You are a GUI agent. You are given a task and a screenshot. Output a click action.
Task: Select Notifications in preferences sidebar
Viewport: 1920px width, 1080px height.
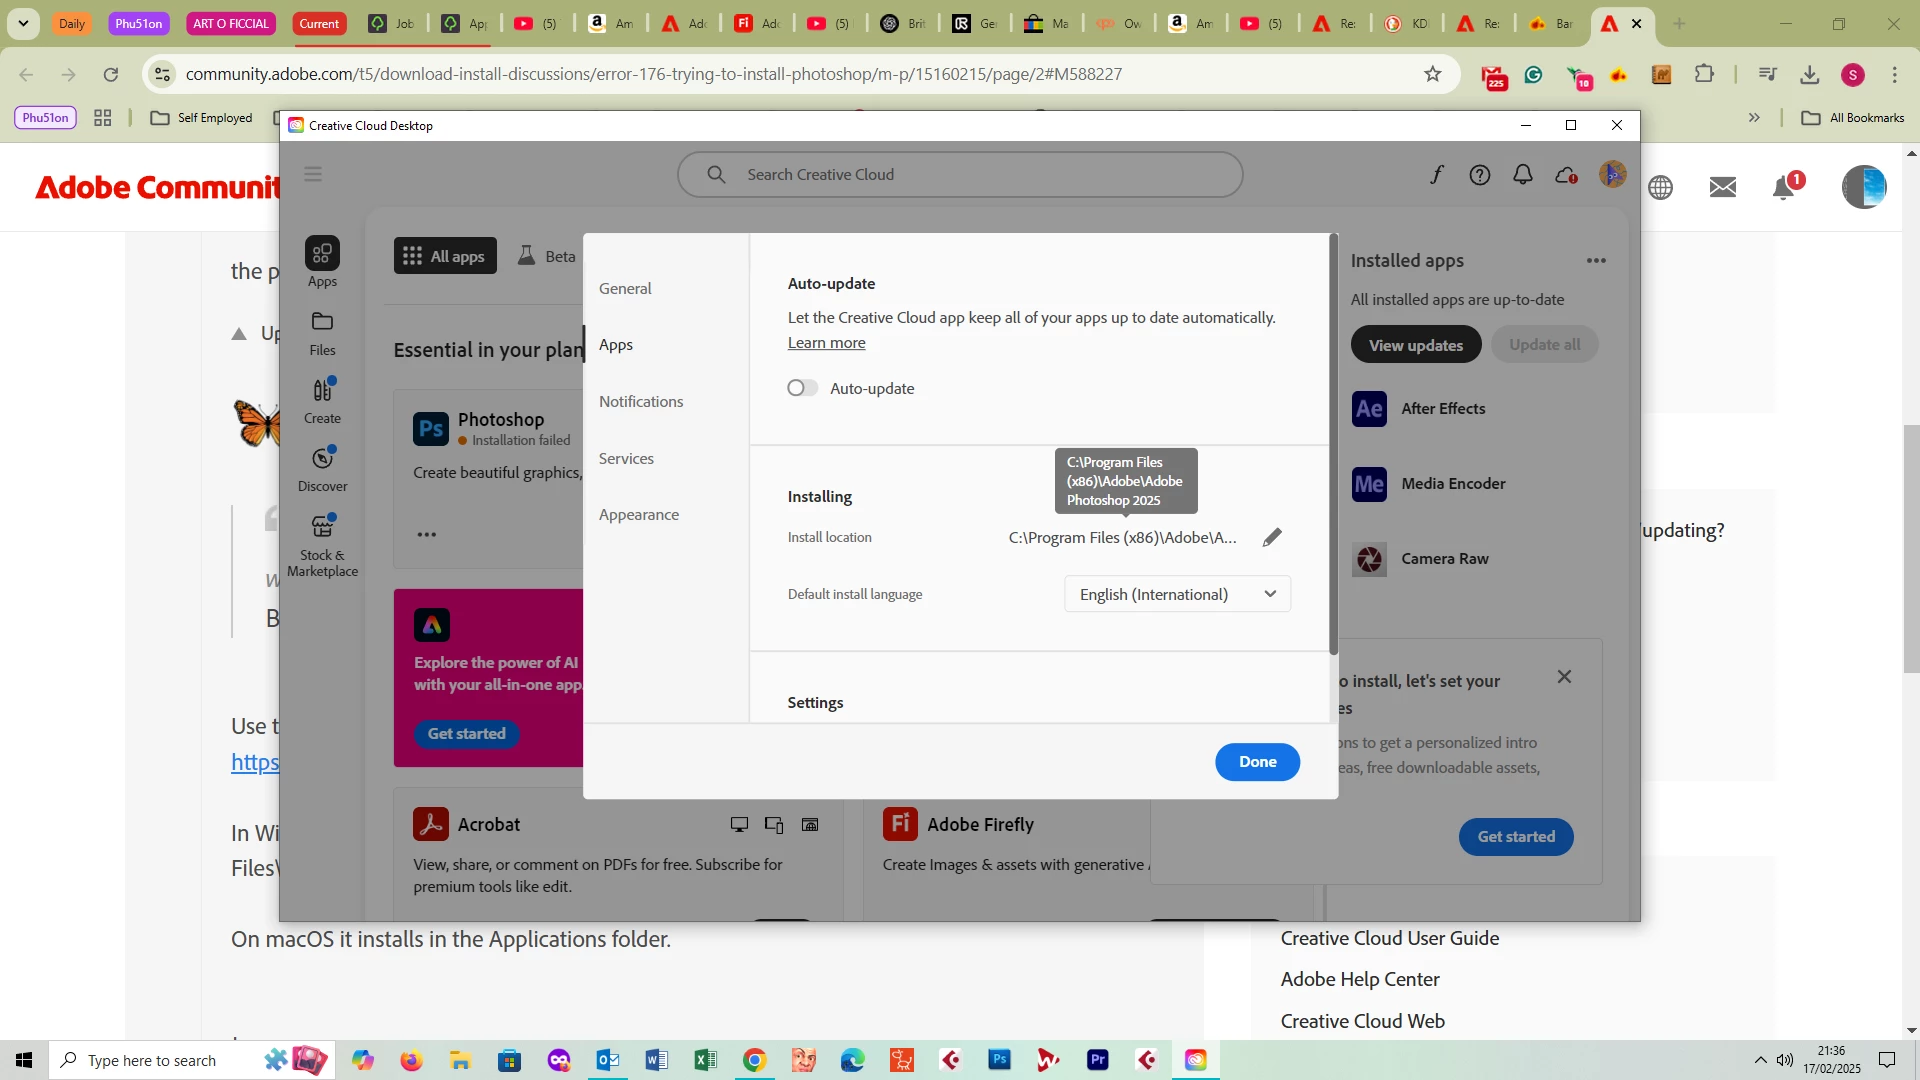(641, 401)
